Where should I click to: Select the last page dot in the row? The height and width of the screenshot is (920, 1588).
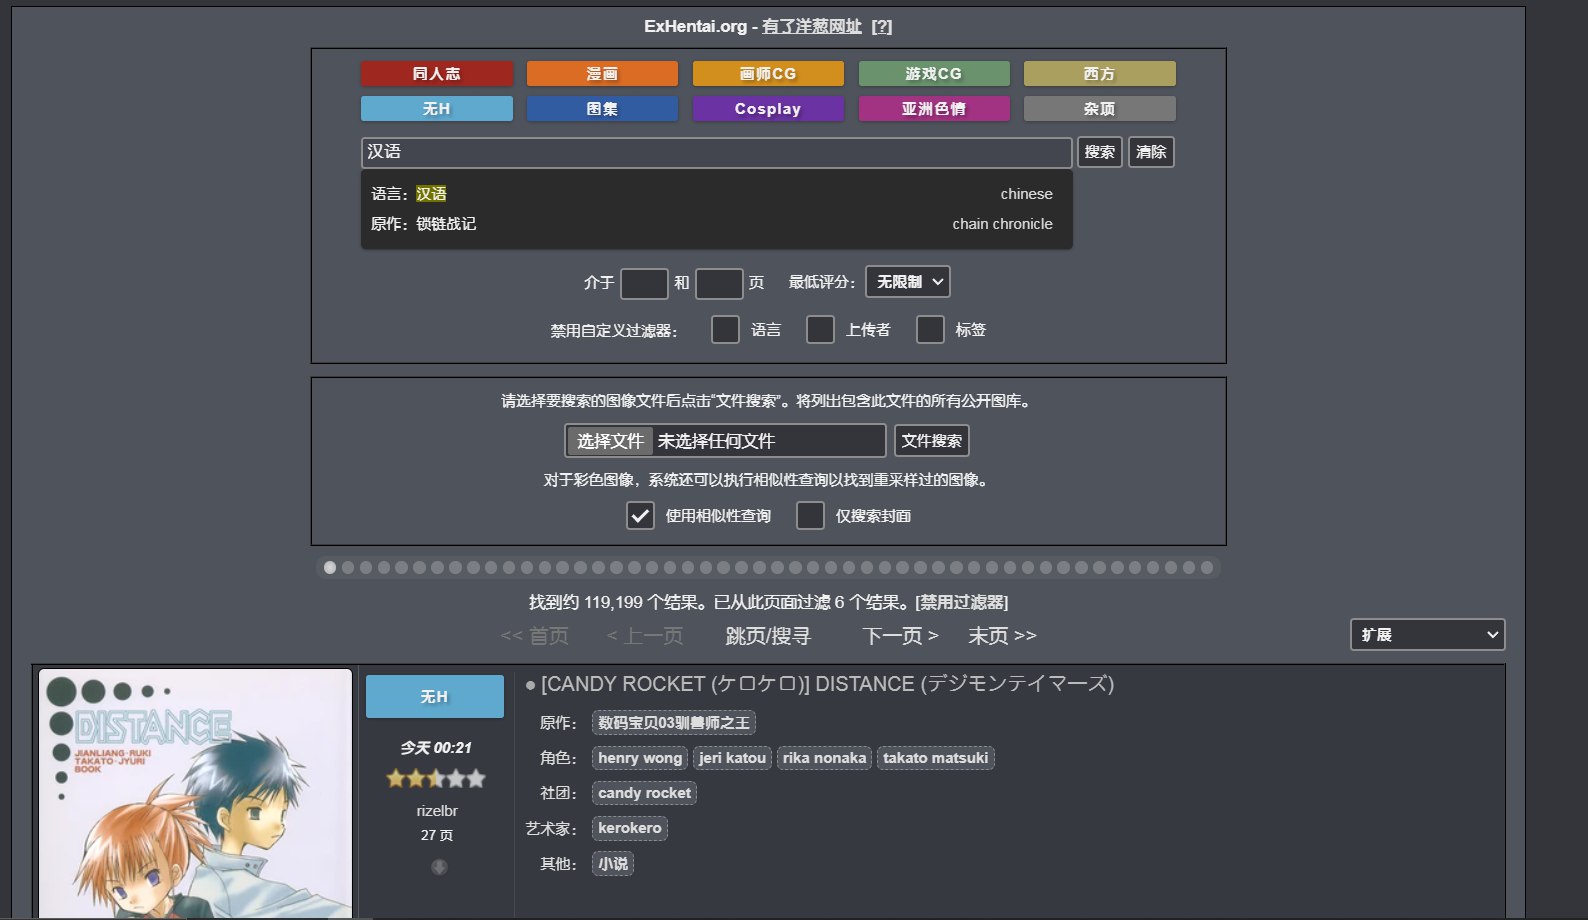[x=1207, y=568]
